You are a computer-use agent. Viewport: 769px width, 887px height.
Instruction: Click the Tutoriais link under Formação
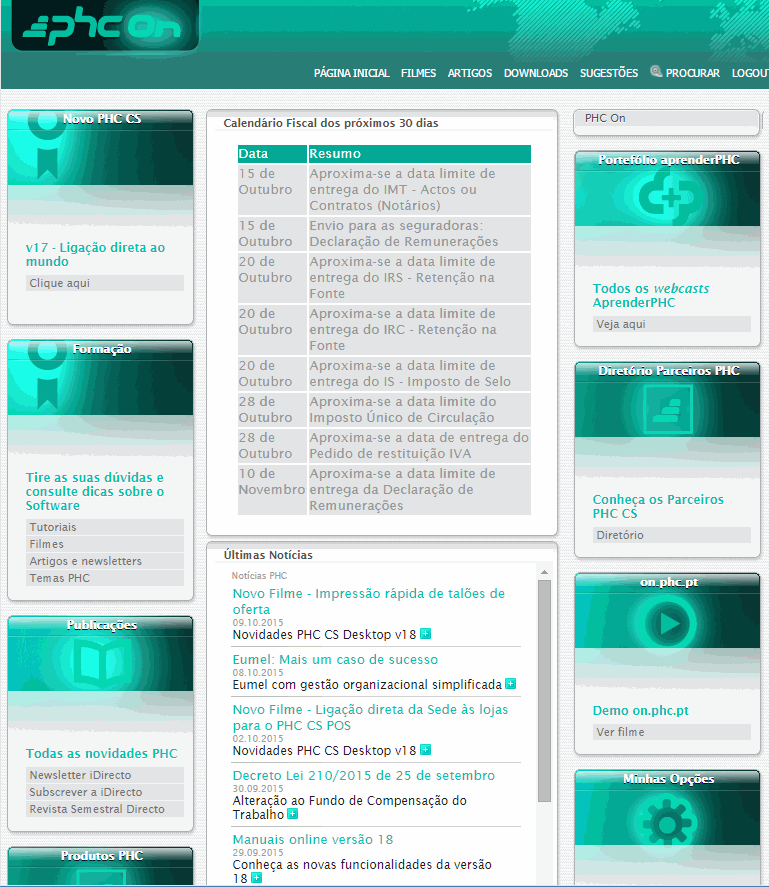coord(53,527)
